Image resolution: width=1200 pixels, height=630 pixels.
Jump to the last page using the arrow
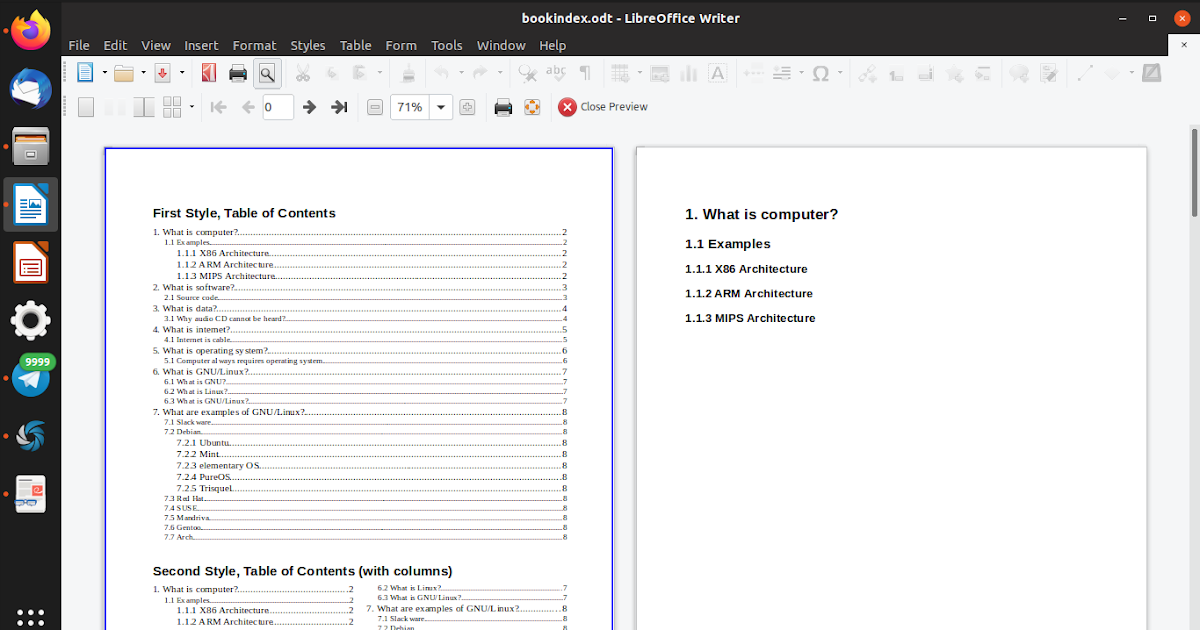click(339, 107)
